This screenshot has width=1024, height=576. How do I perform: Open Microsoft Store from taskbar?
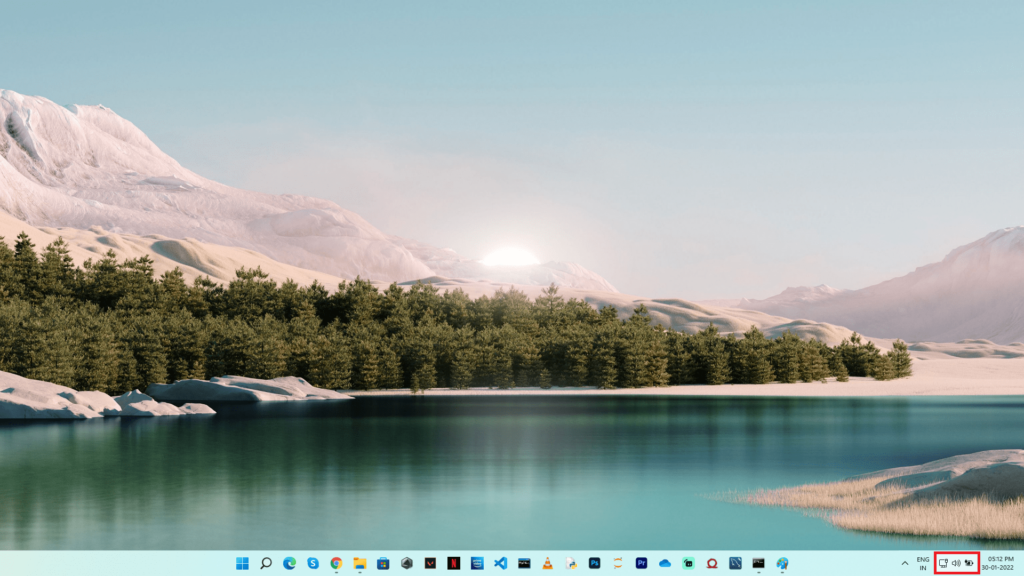383,563
